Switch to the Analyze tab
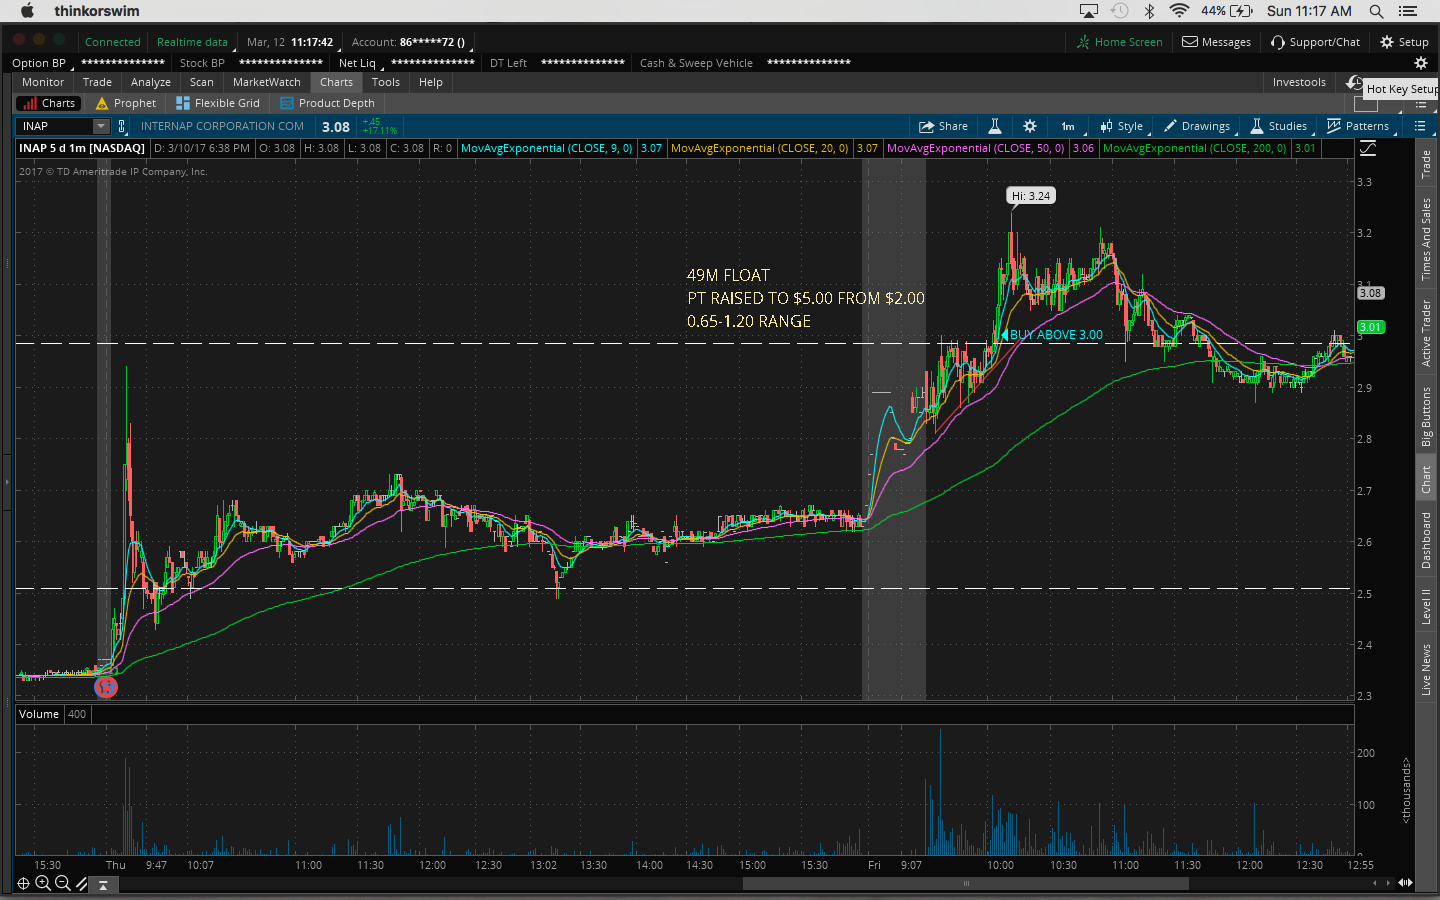This screenshot has height=900, width=1440. click(151, 82)
